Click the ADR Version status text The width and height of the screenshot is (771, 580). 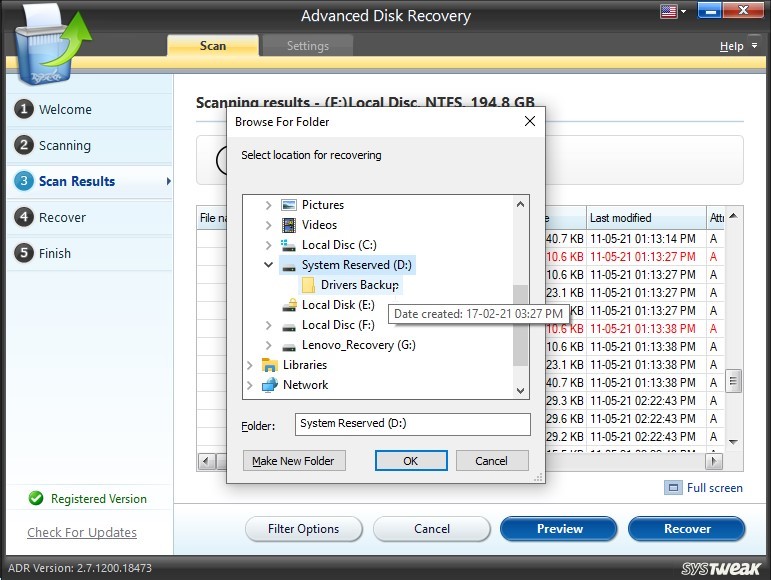[x=80, y=568]
